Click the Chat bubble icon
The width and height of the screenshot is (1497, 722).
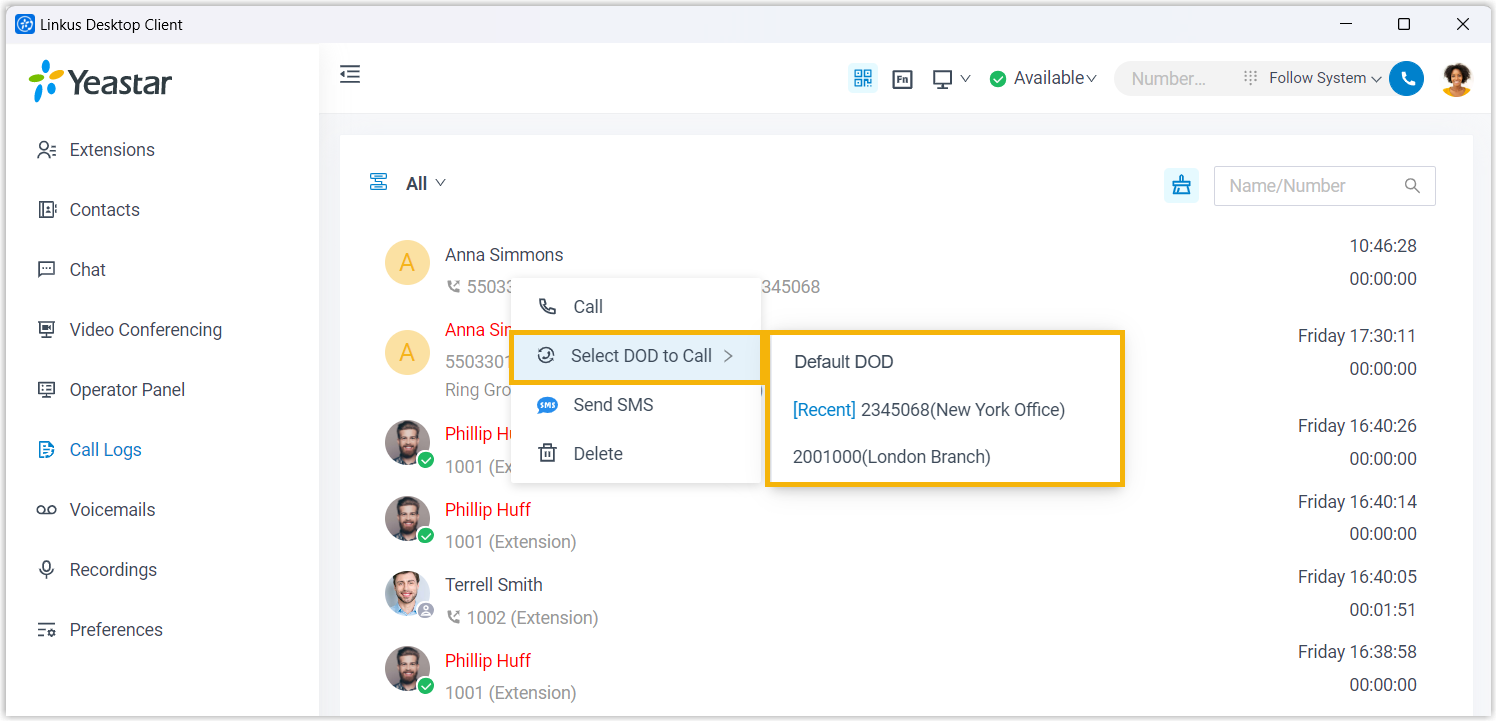[x=47, y=270]
